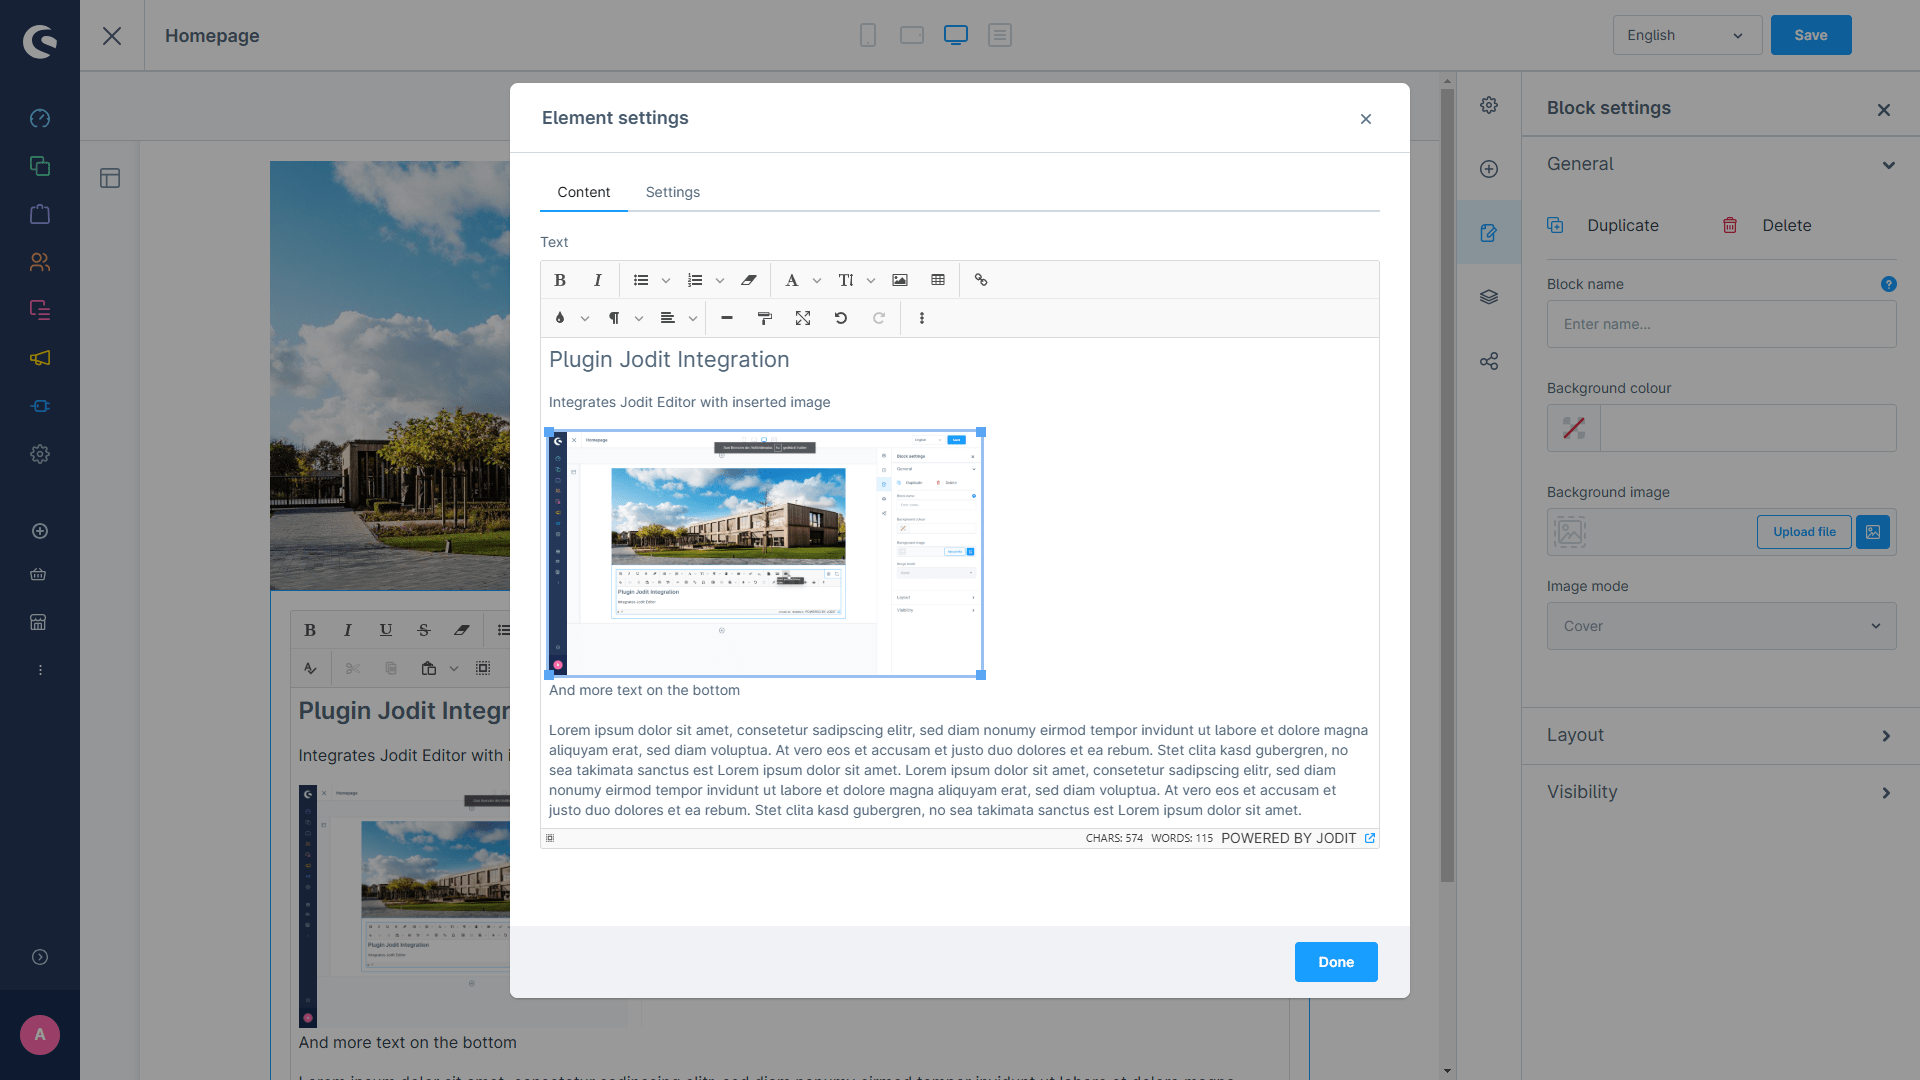Open media library for background image

tap(1873, 532)
